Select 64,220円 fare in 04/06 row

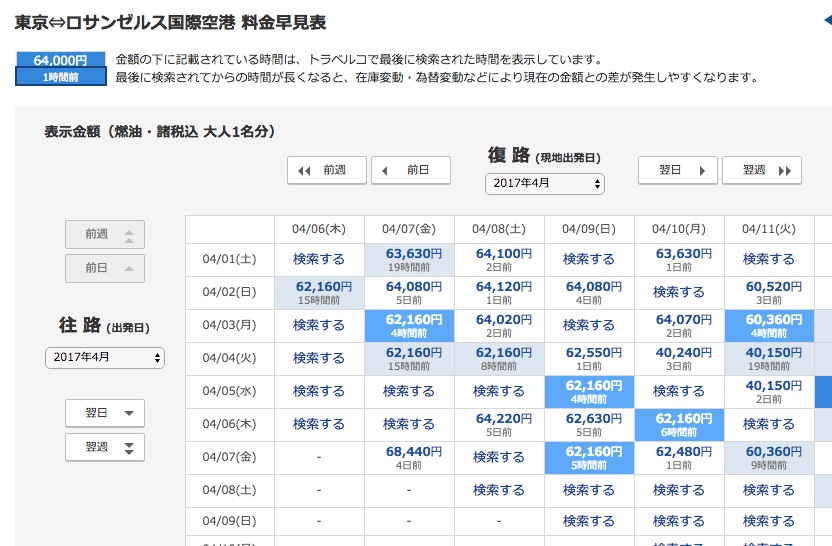point(499,425)
